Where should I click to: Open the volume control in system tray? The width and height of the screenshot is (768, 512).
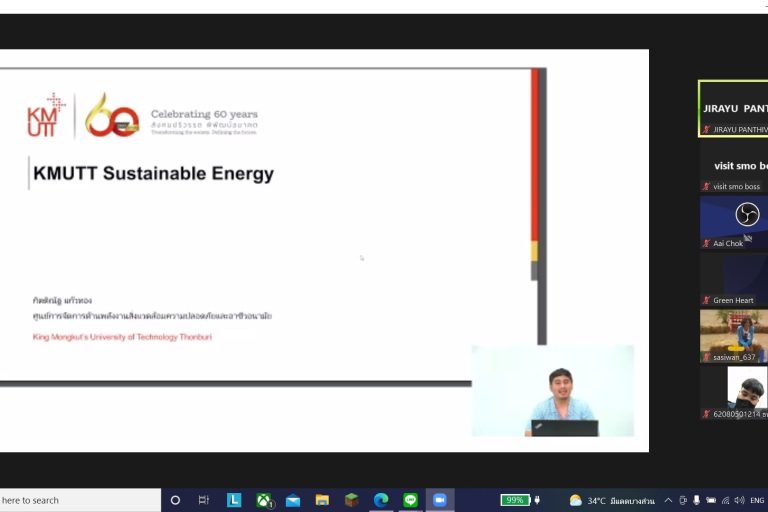[x=739, y=500]
